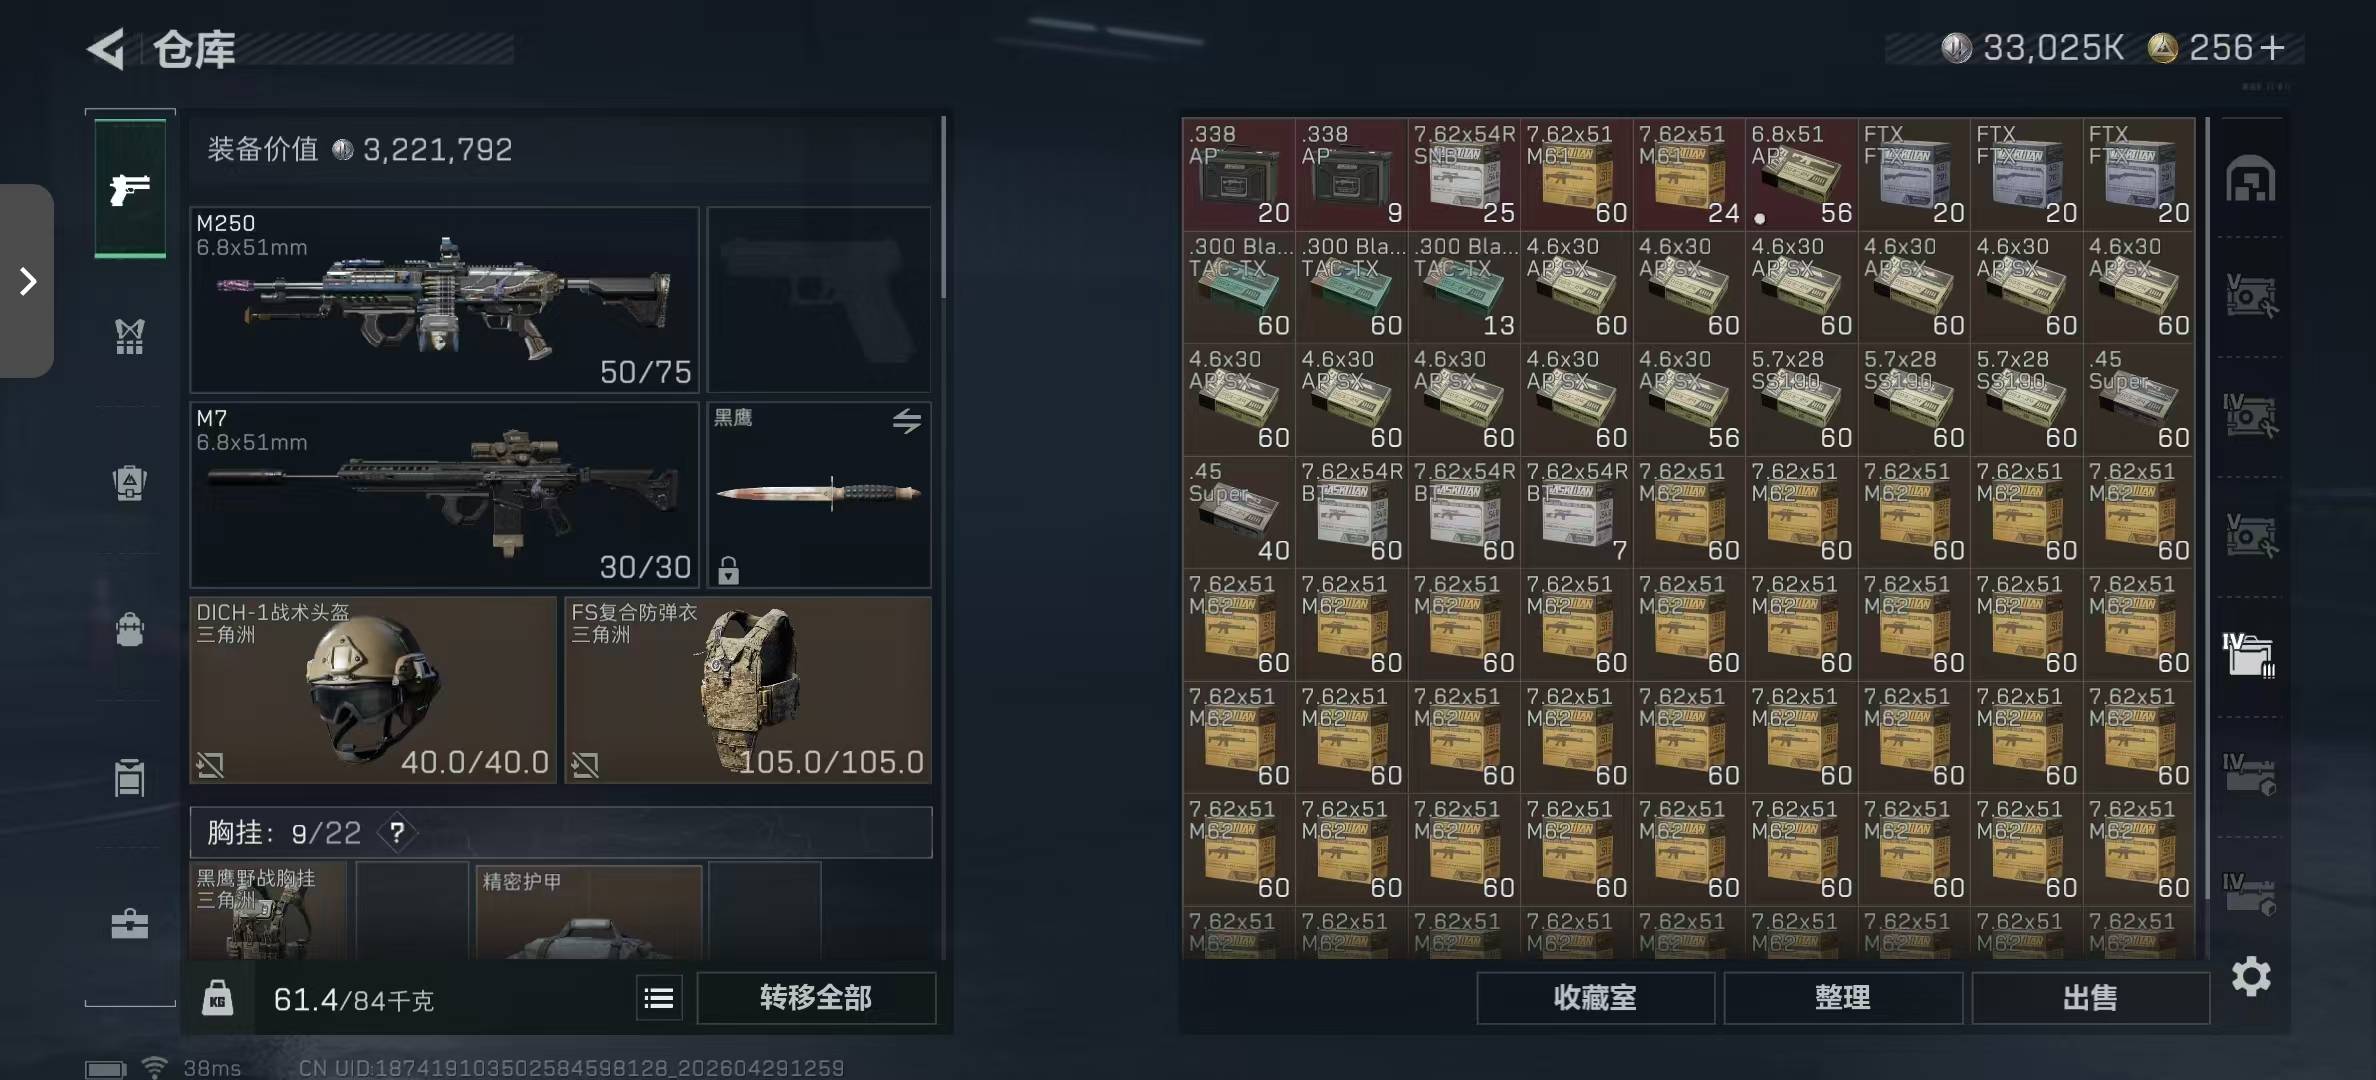Open the item list view menu
Screen dimensions: 2376x1080
pos(659,998)
